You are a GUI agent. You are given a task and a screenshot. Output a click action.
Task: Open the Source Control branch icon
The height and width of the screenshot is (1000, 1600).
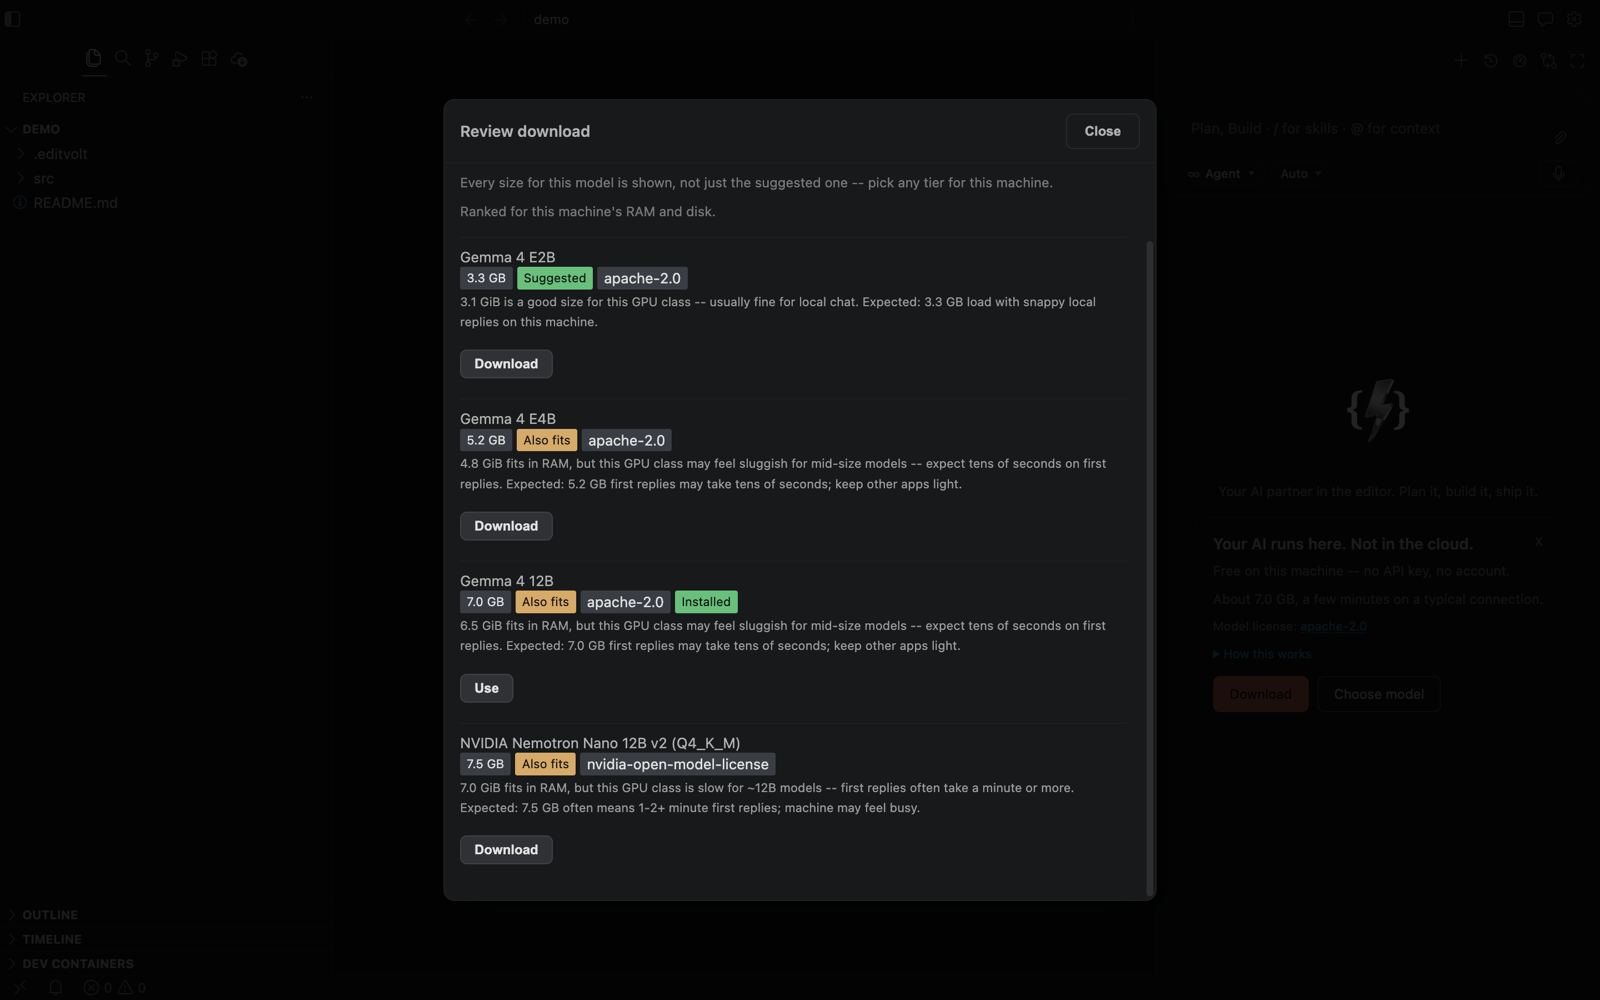tap(151, 59)
